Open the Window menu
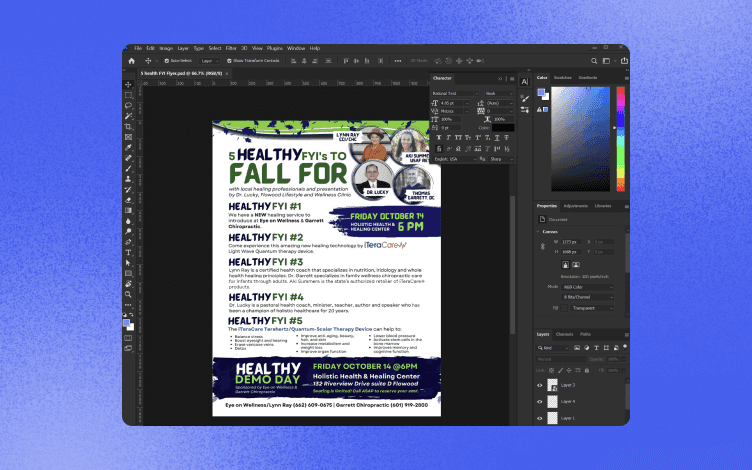 point(296,48)
